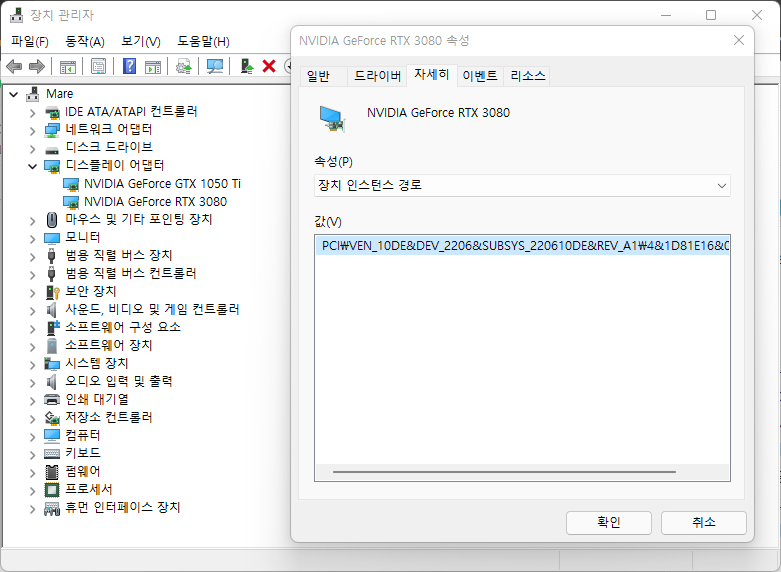Open the 파일(F) menu
This screenshot has height=572, width=781.
coord(30,41)
